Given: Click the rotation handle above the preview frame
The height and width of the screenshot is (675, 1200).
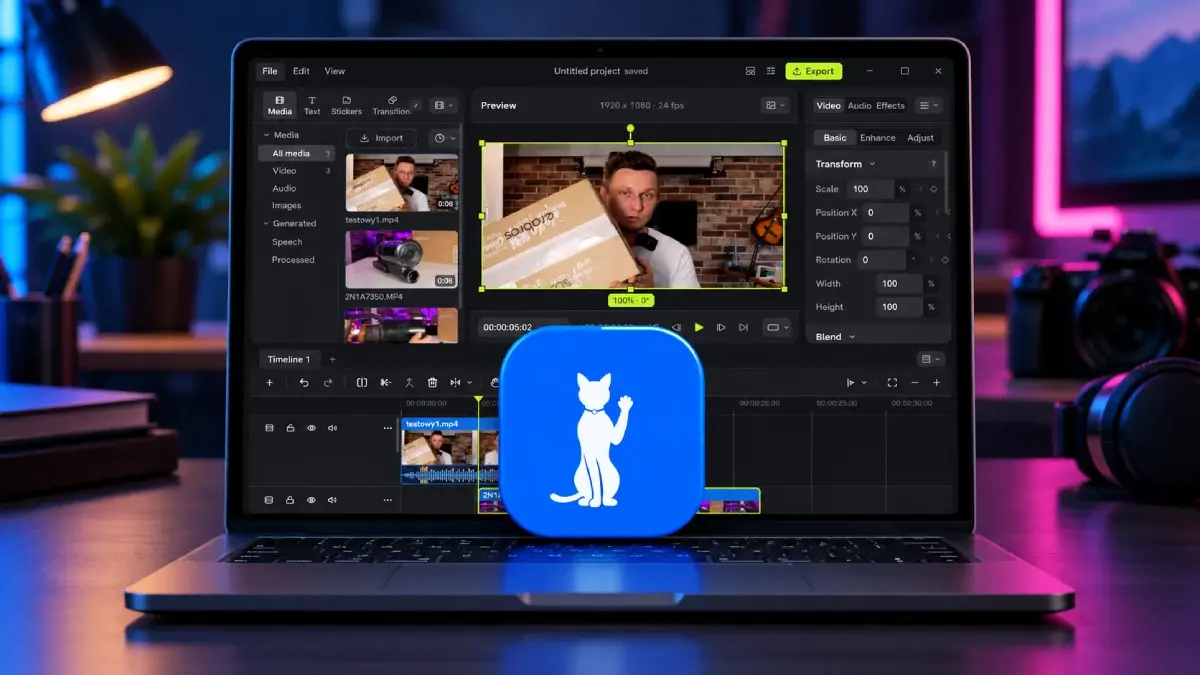Looking at the screenshot, I should pyautogui.click(x=630, y=128).
